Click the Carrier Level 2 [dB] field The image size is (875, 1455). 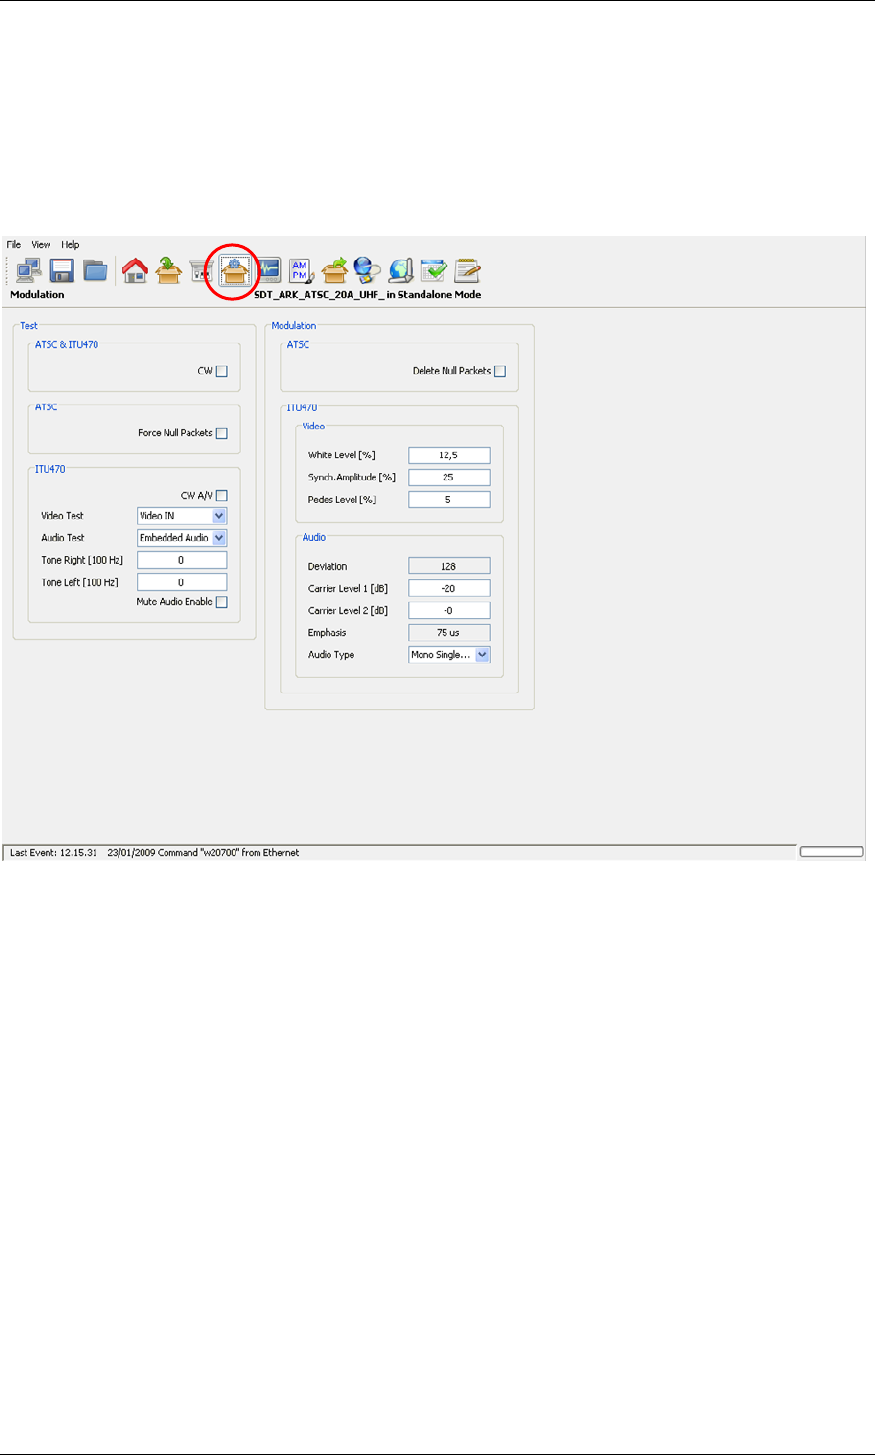point(450,610)
